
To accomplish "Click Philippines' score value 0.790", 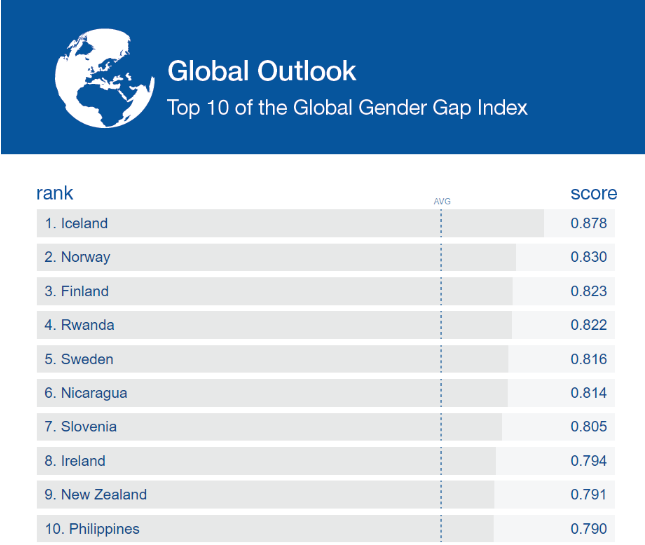I will 589,529.
